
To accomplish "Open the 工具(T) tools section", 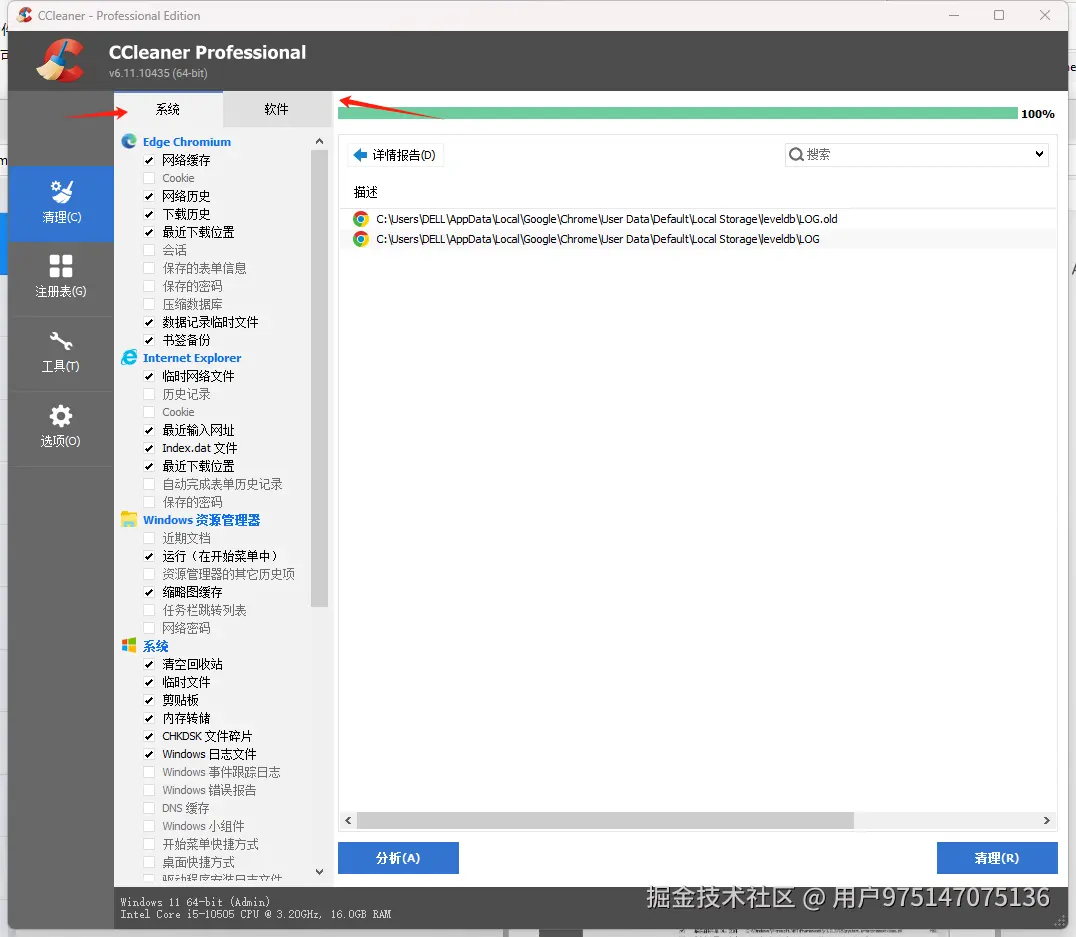I will click(61, 353).
